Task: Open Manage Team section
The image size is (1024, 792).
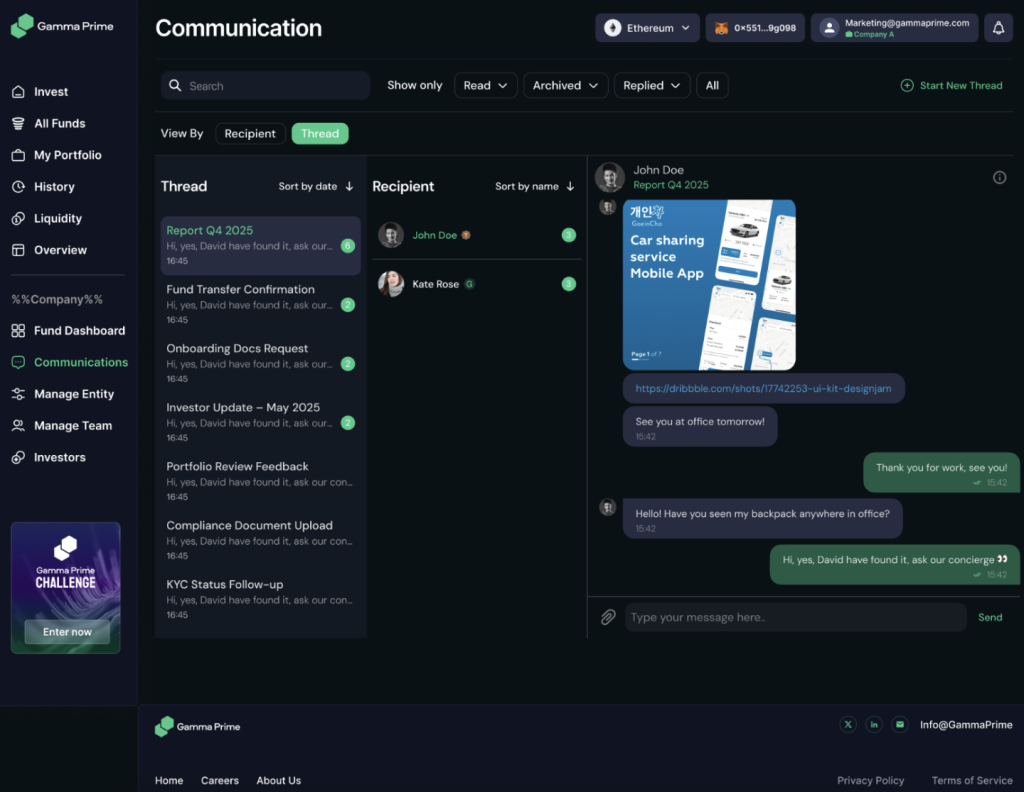Action: click(73, 426)
